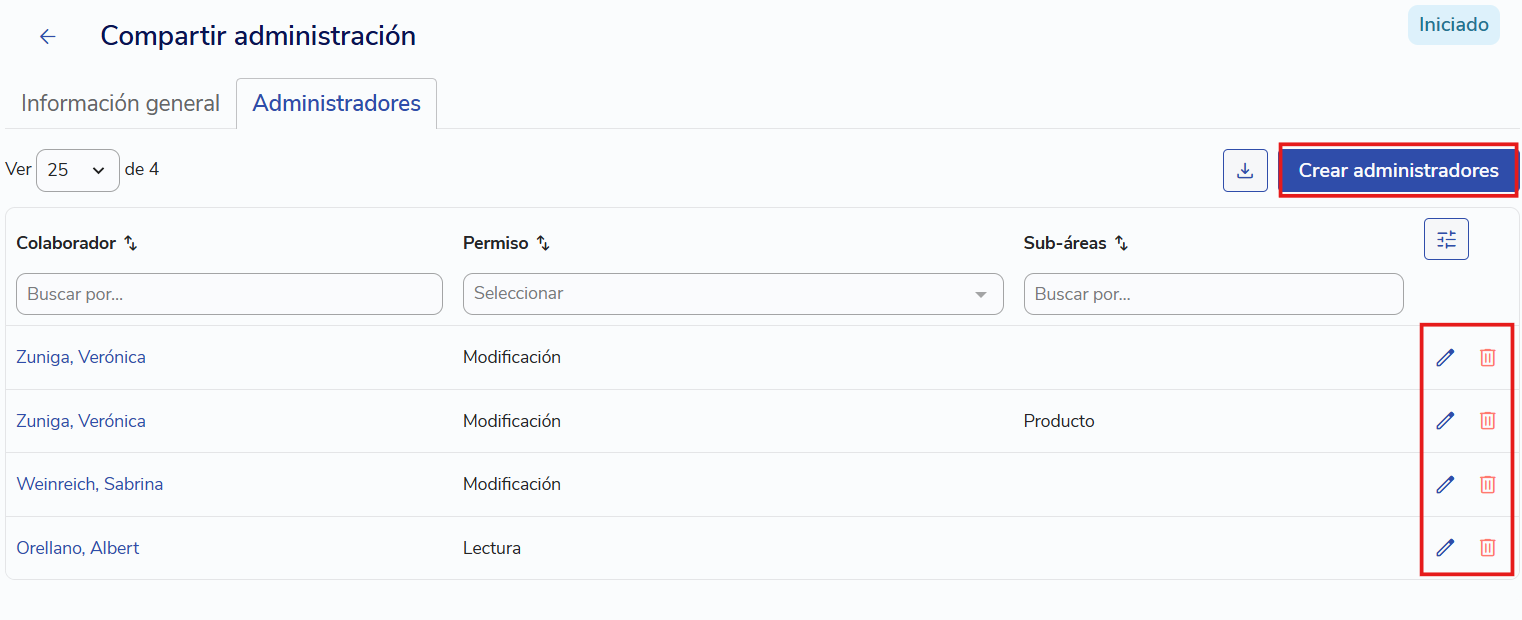Focus the Colaborador search field
The height and width of the screenshot is (620, 1522).
pos(229,294)
